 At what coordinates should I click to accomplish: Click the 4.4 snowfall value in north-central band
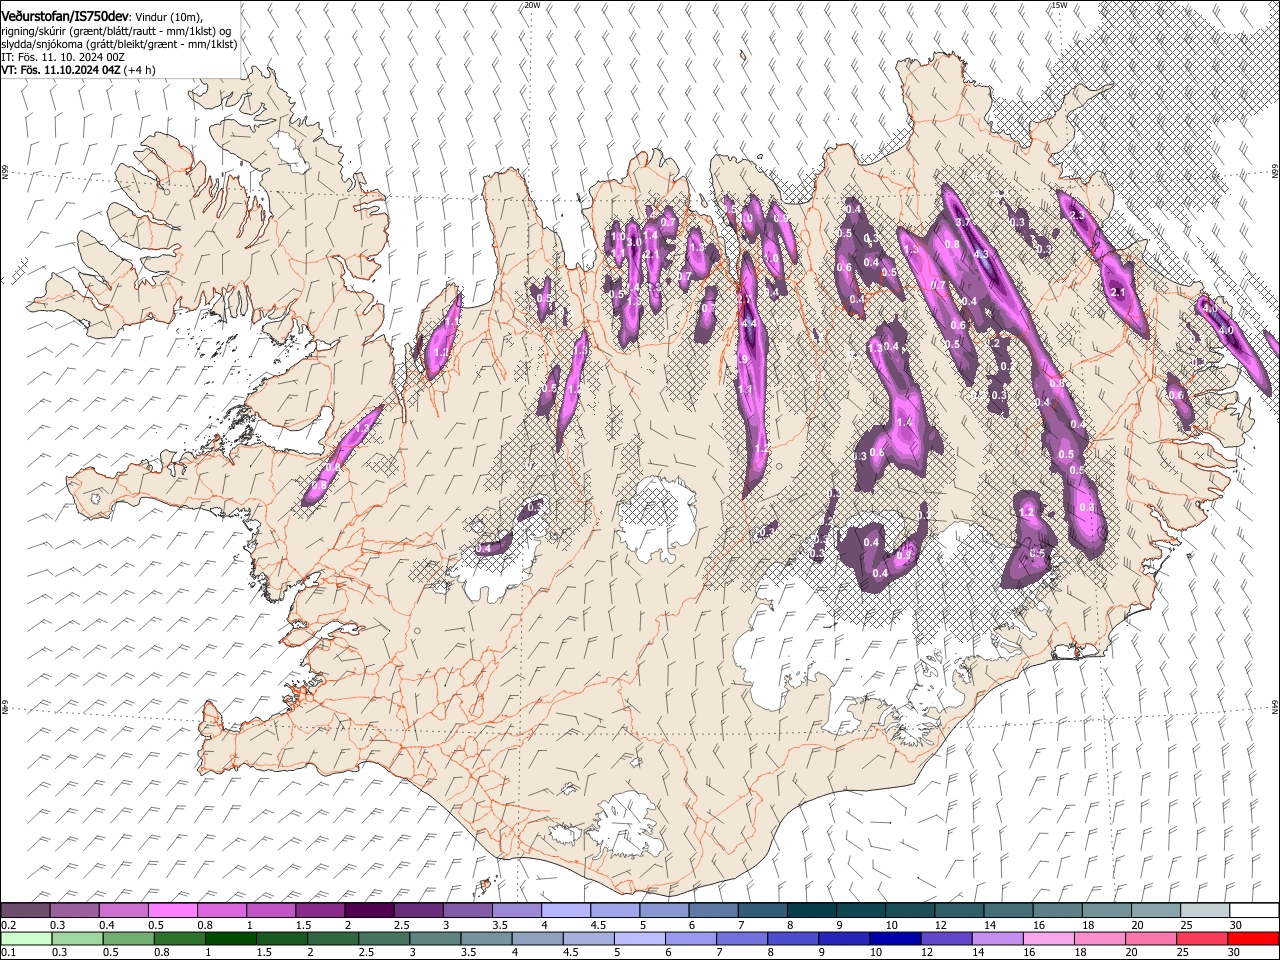tap(748, 324)
